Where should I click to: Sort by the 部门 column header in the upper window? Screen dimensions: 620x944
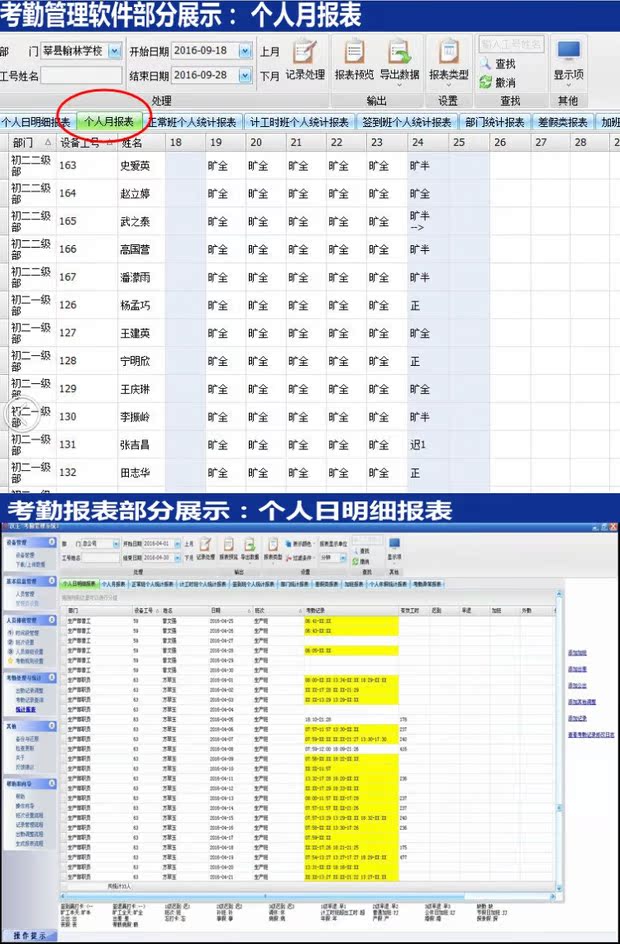(32, 143)
